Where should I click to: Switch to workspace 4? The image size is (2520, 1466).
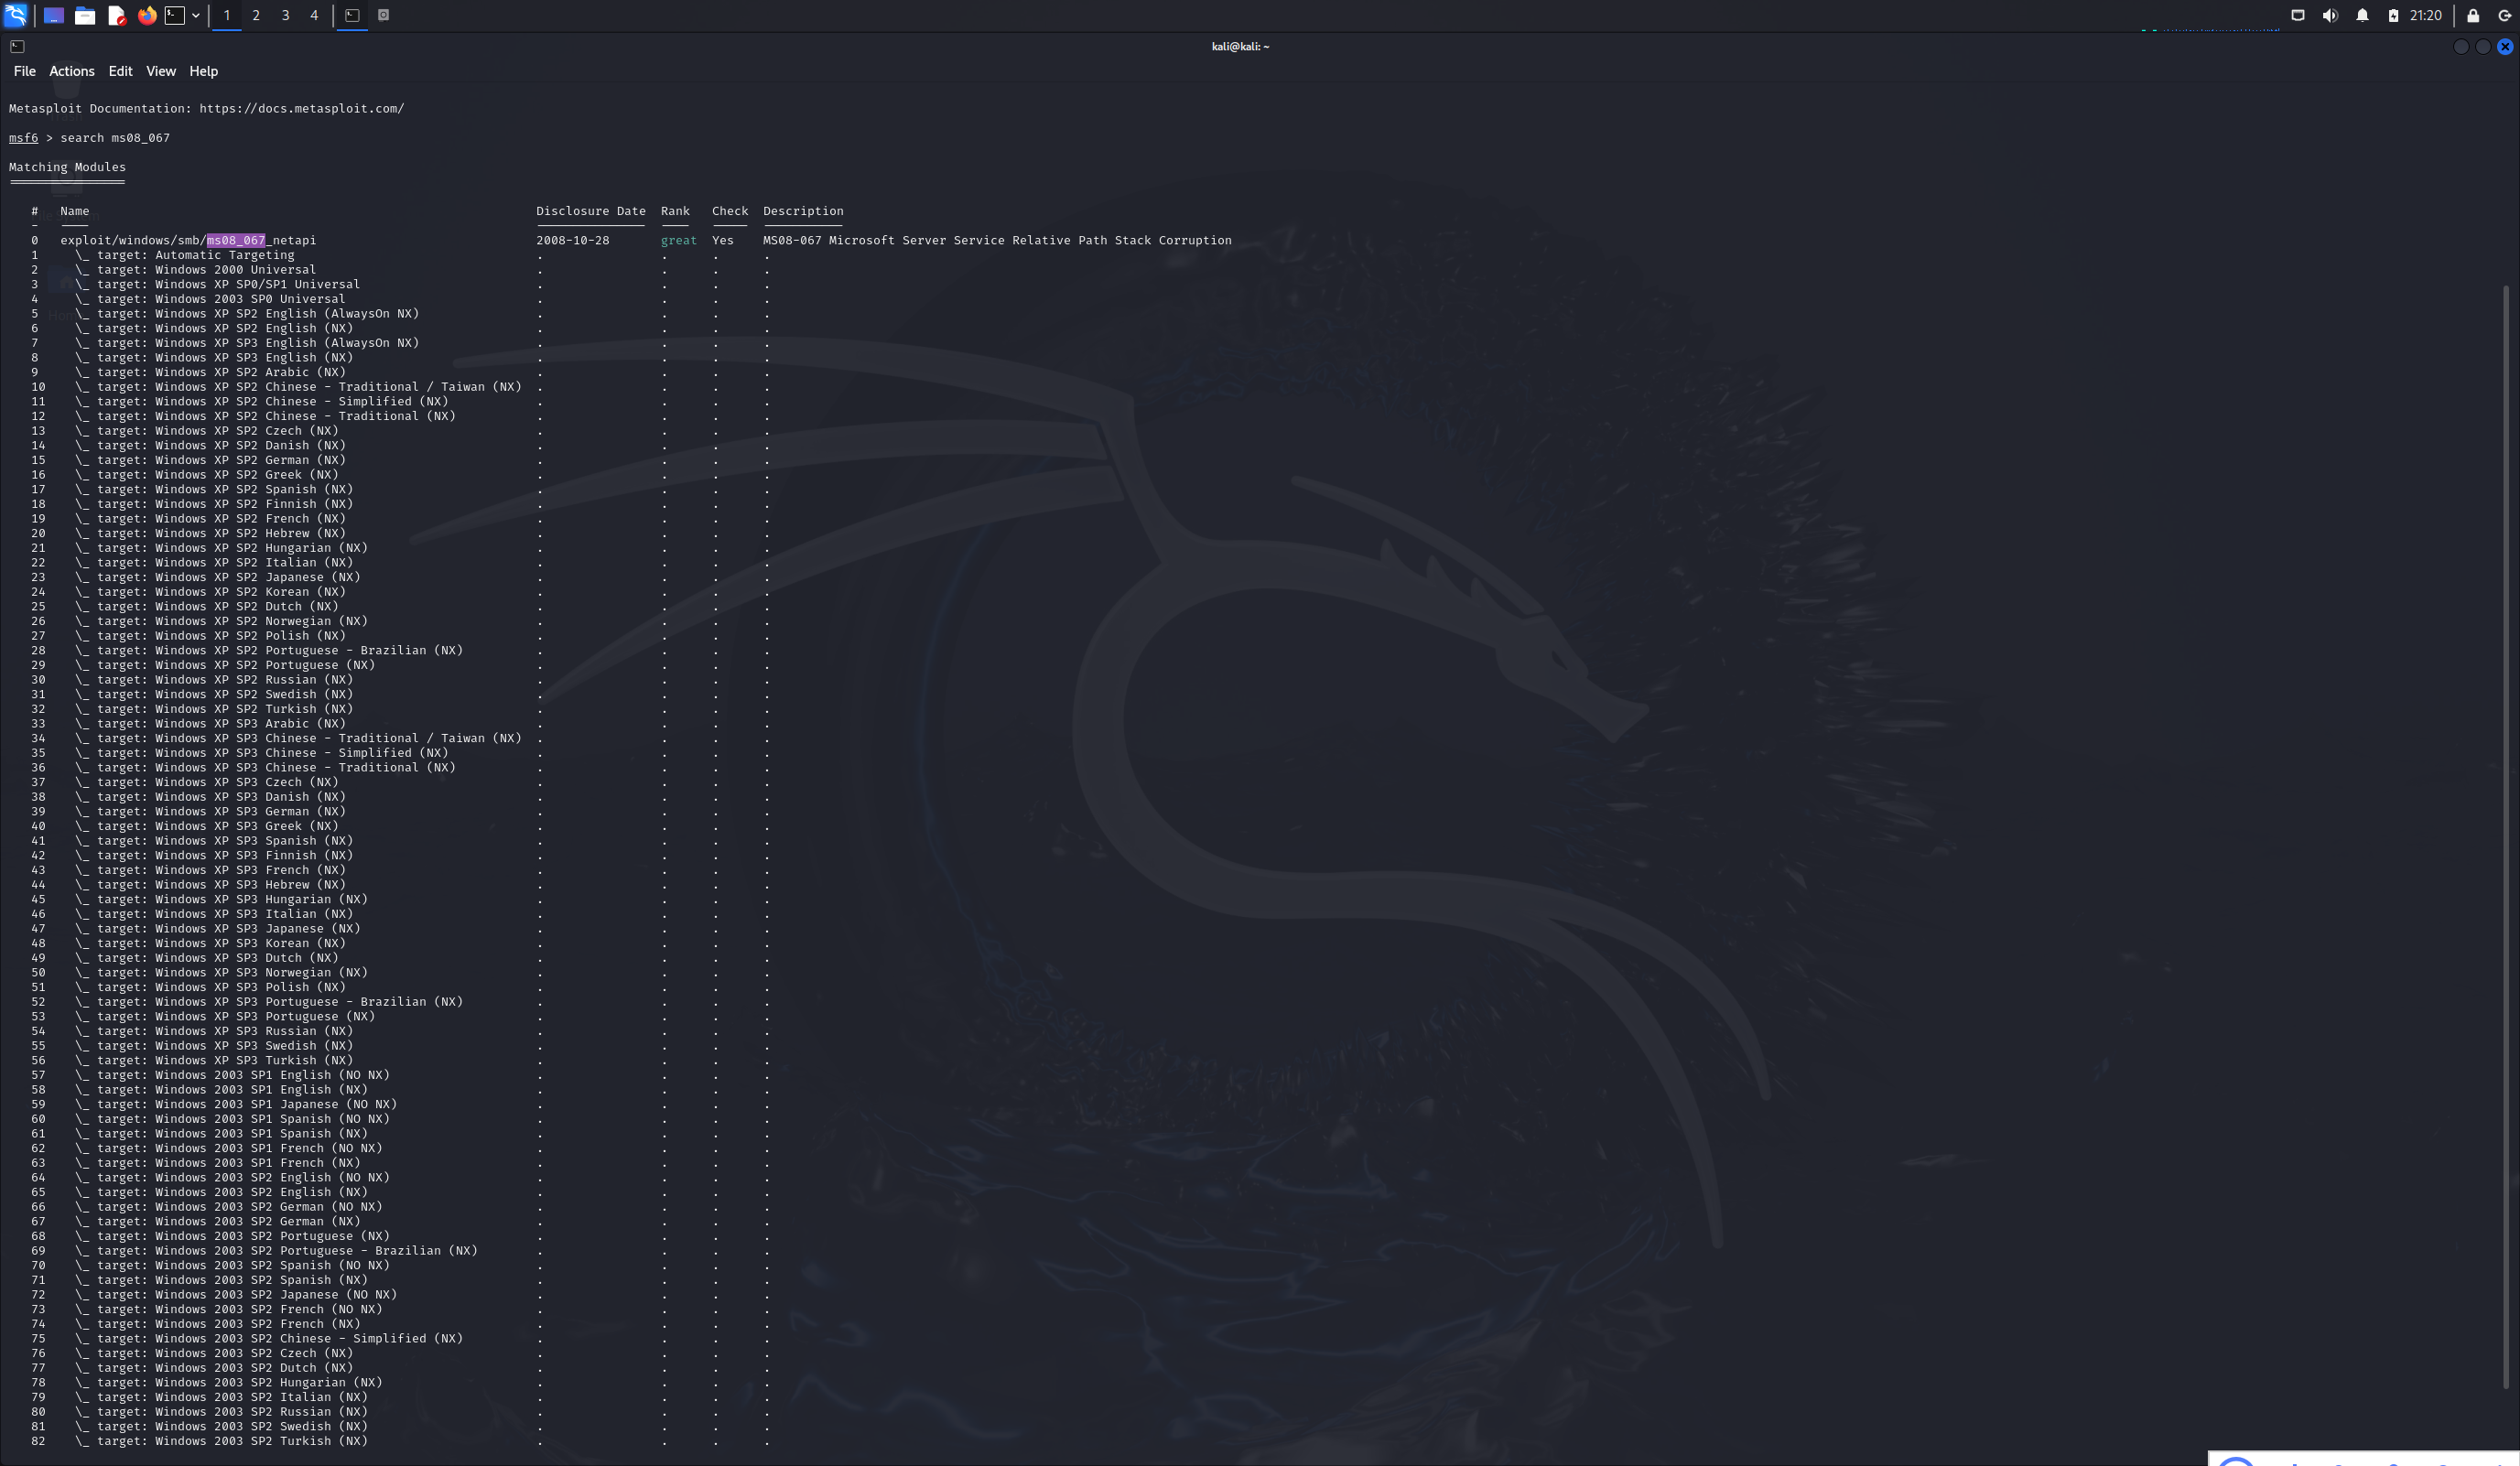(314, 15)
